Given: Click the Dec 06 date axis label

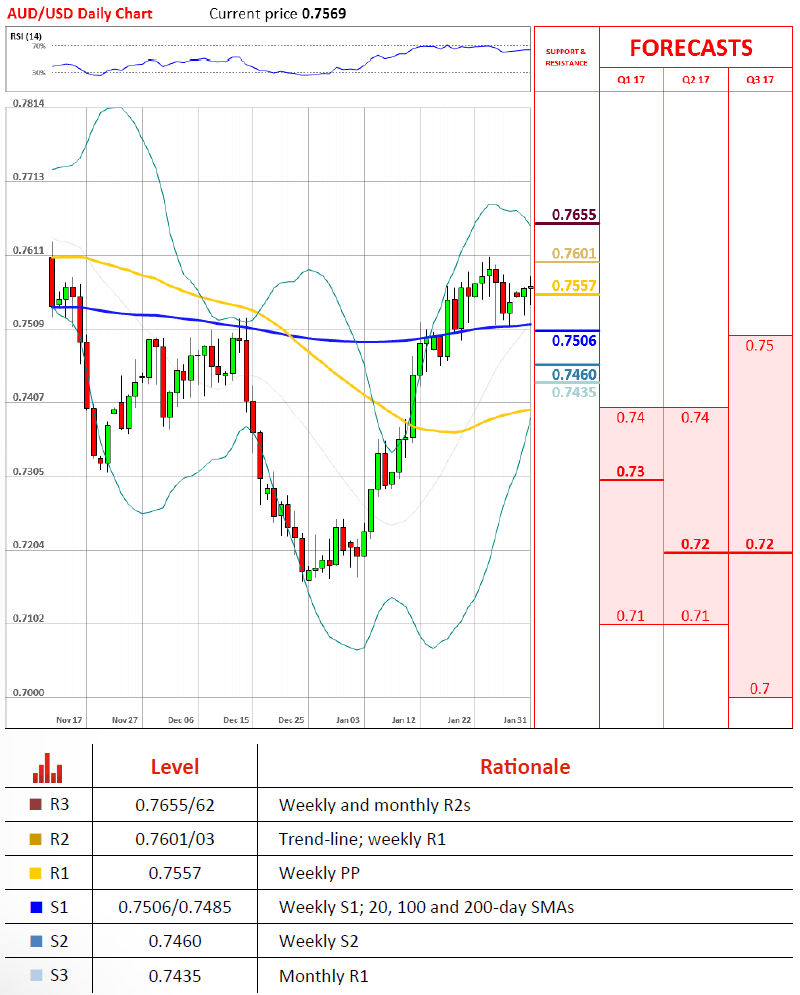Looking at the screenshot, I should click(181, 720).
